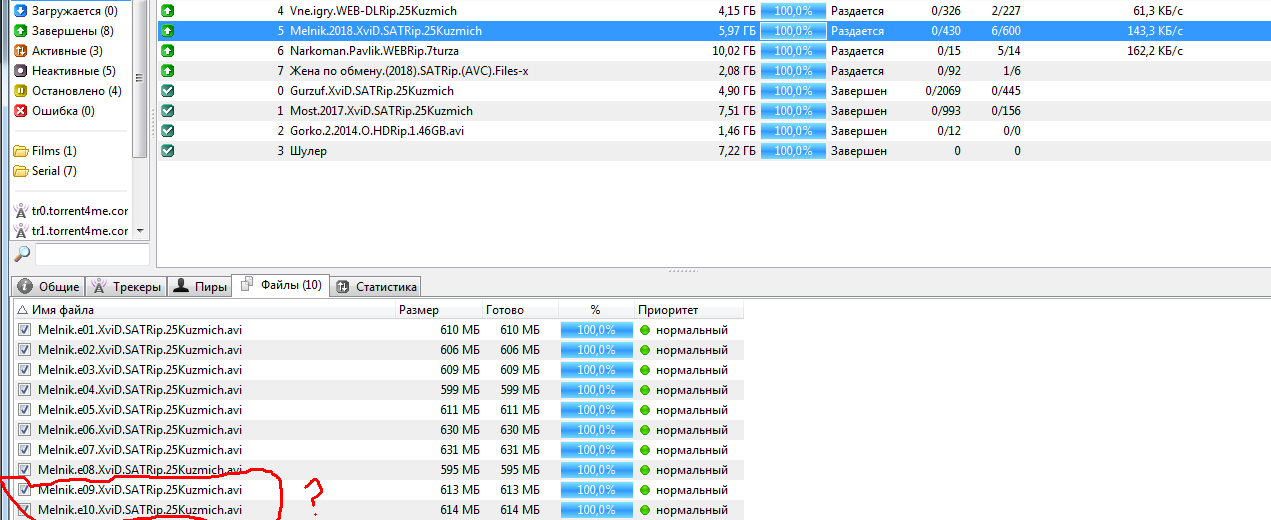1271x520 pixels.
Task: Open the Films (1) label folder
Action: pos(21,151)
